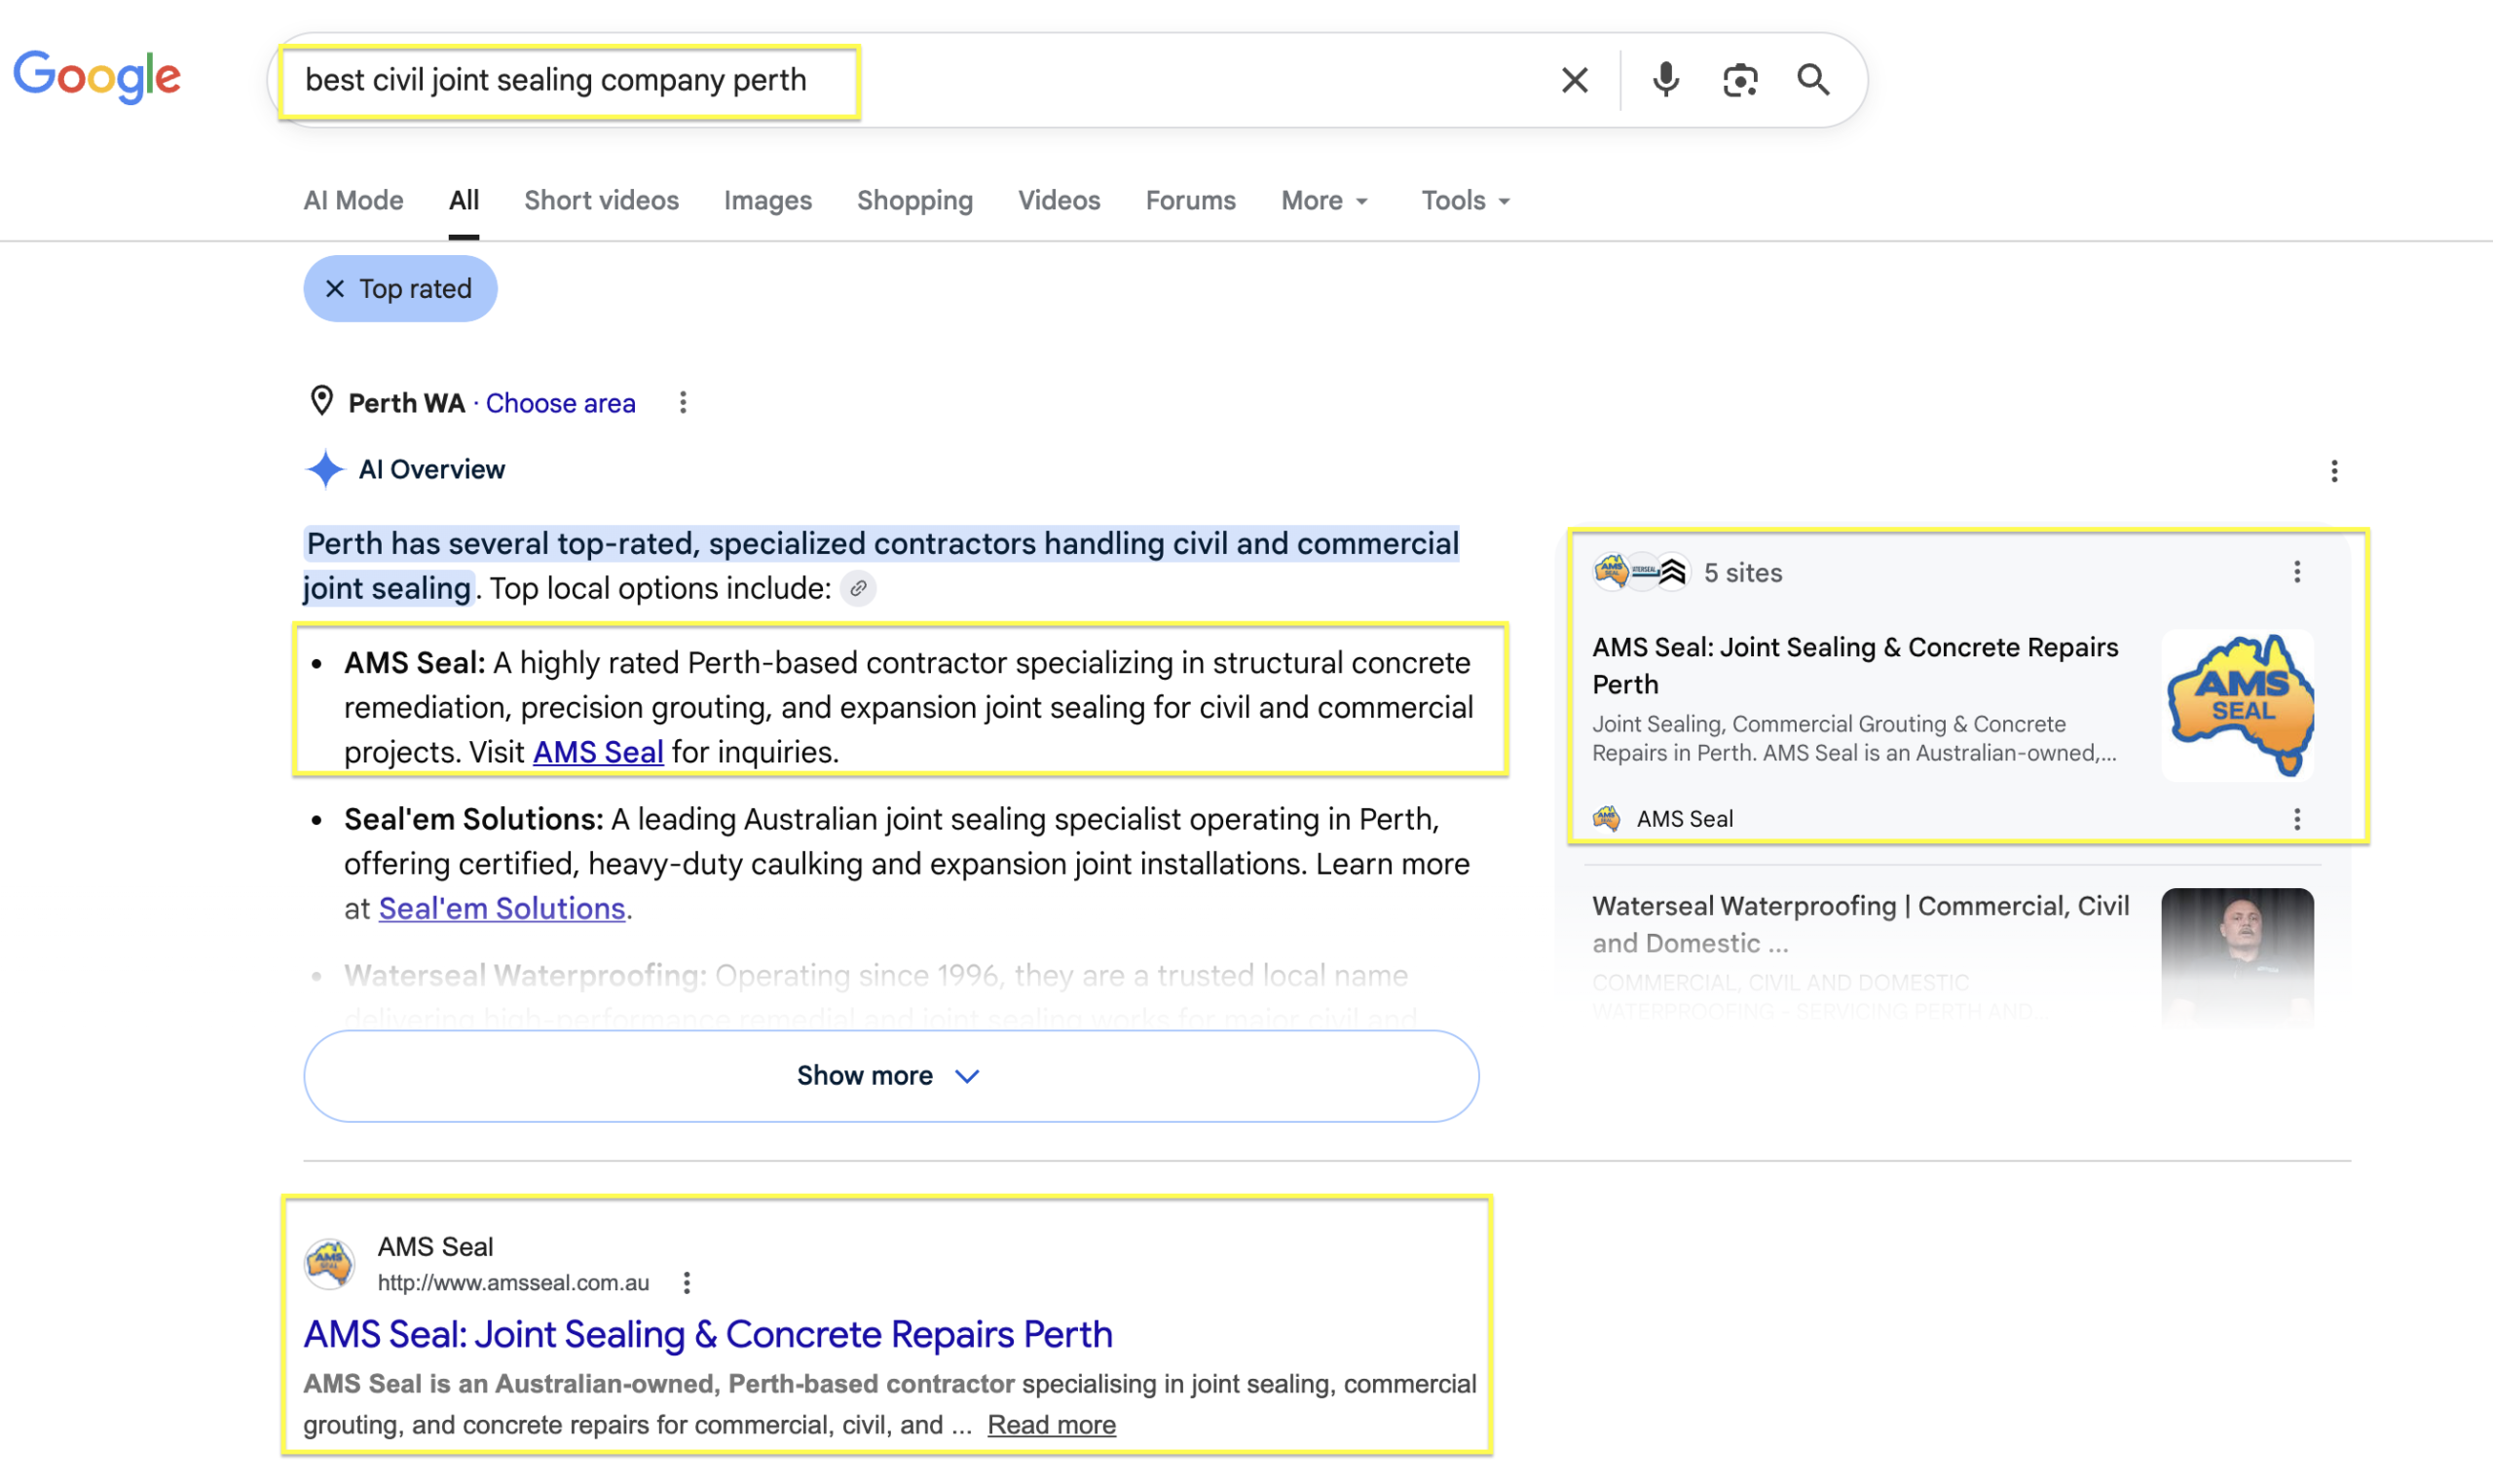Click the 'AI Overview' heading text
Viewport: 2493px width, 1484px height.
[x=432, y=469]
